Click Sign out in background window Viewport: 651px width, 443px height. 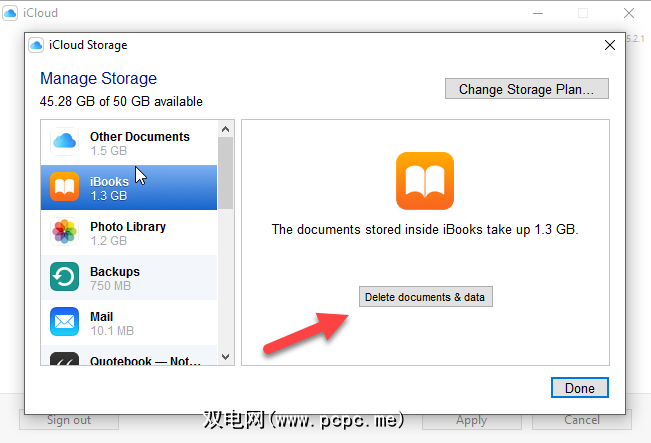pos(69,420)
